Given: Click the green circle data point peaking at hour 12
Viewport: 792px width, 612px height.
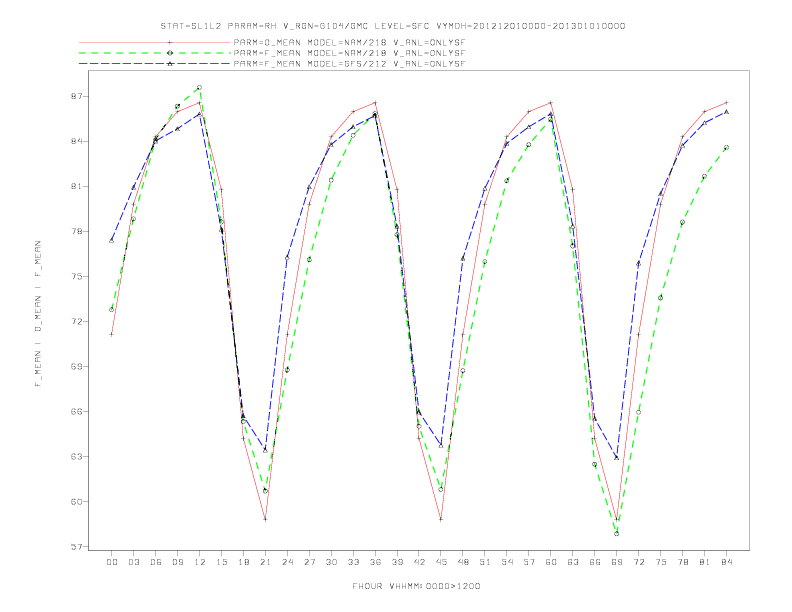Looking at the screenshot, I should [200, 87].
